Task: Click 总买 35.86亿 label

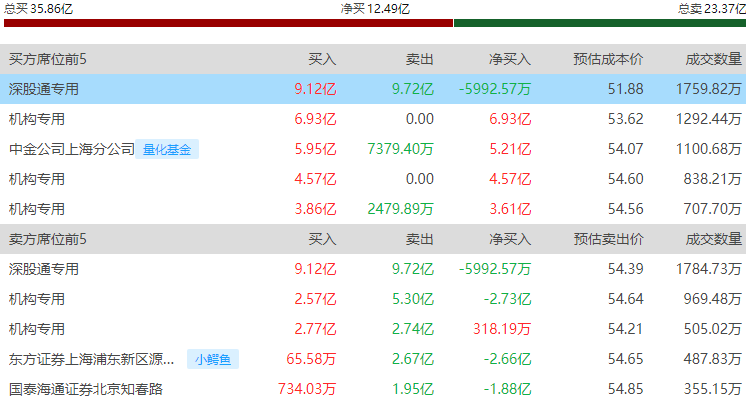Action: click(39, 9)
